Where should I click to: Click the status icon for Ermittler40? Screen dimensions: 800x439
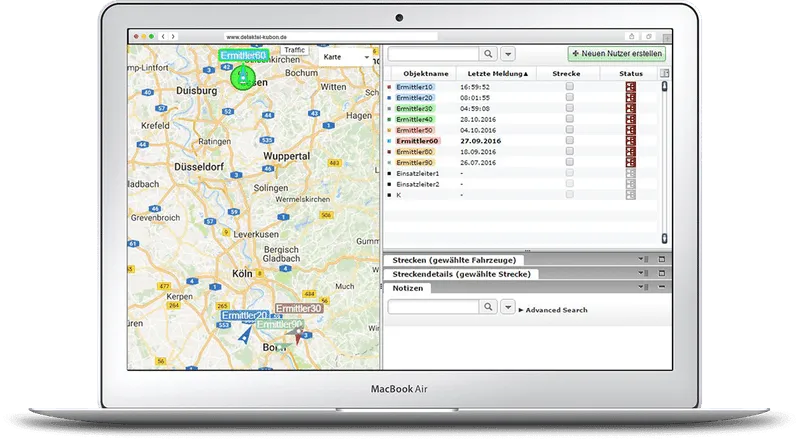(631, 119)
